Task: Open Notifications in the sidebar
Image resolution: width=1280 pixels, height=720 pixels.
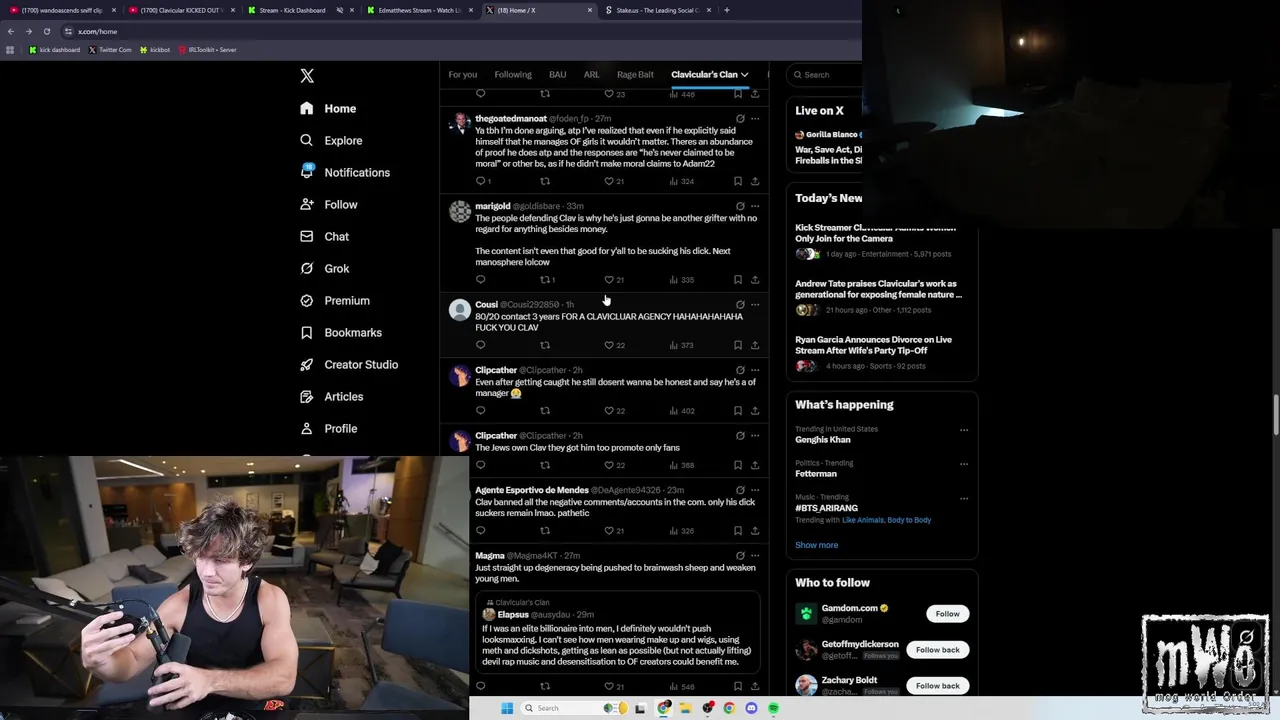Action: click(x=345, y=172)
